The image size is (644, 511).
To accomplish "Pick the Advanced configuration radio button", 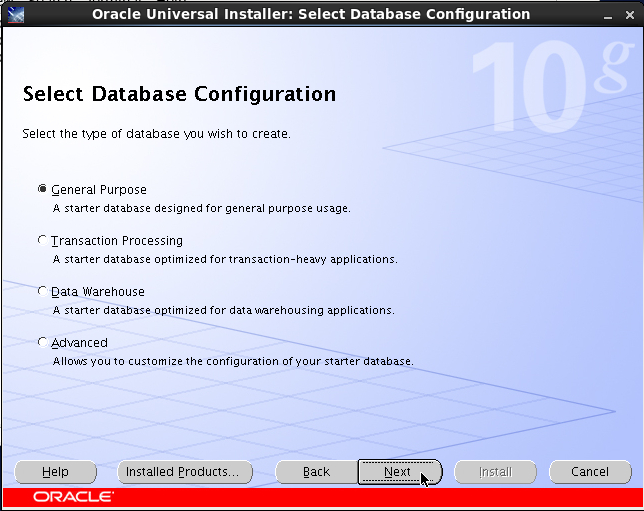I will click(42, 342).
